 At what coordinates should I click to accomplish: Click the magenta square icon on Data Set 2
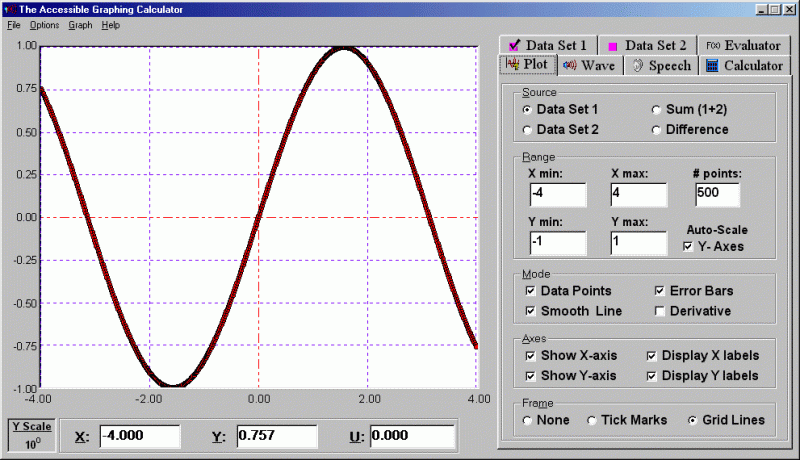613,46
